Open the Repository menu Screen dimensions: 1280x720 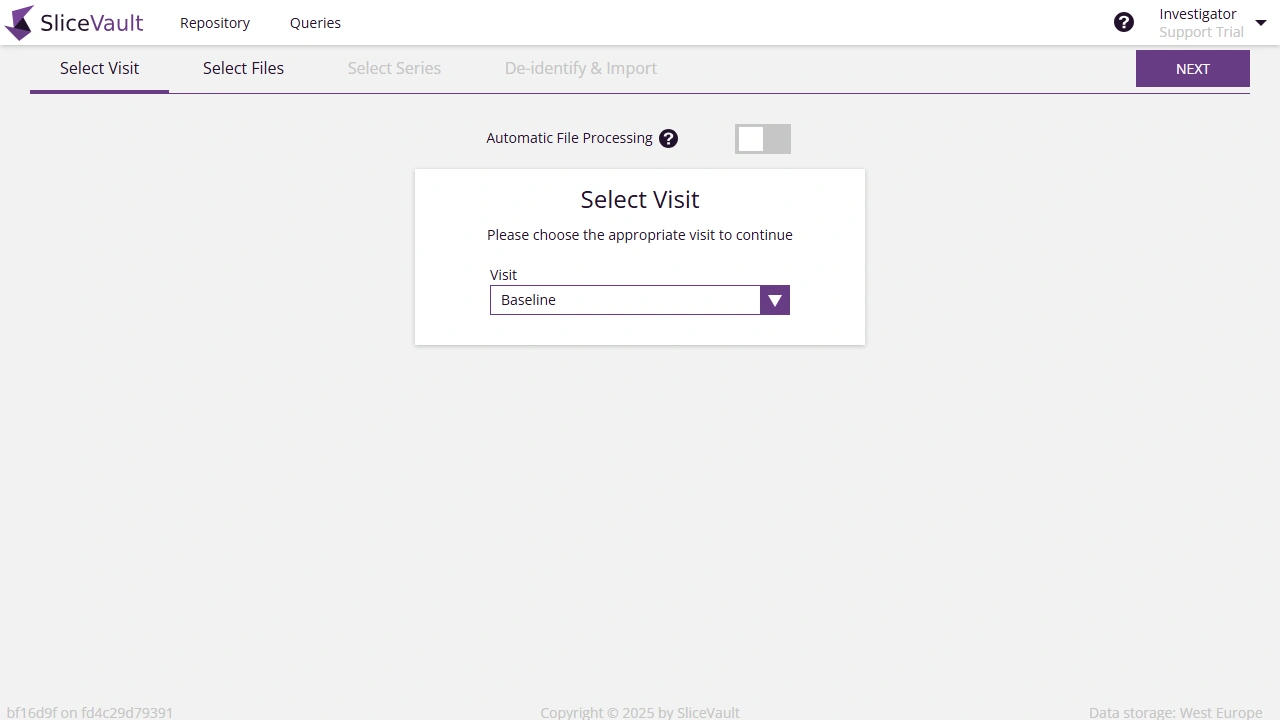[214, 22]
